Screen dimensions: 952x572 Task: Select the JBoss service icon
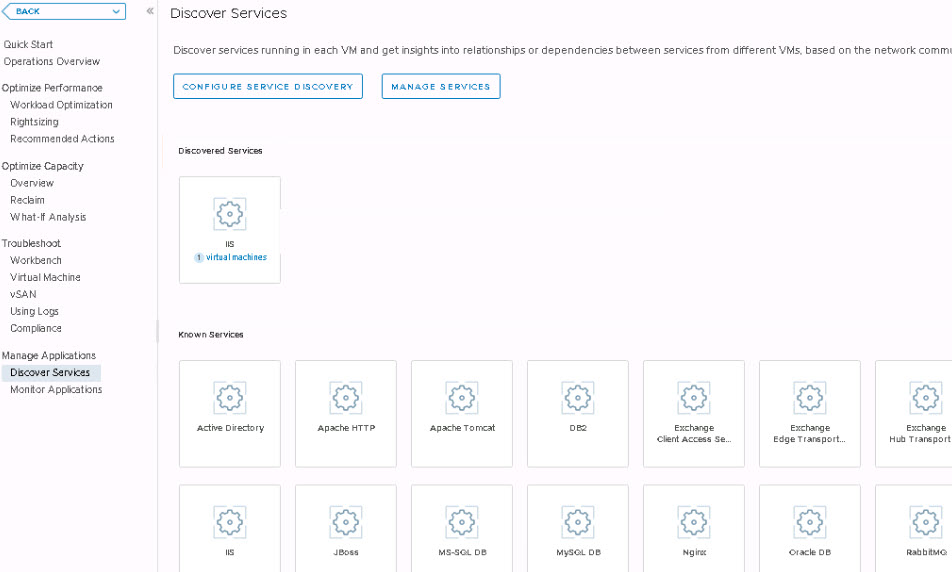[x=346, y=522]
